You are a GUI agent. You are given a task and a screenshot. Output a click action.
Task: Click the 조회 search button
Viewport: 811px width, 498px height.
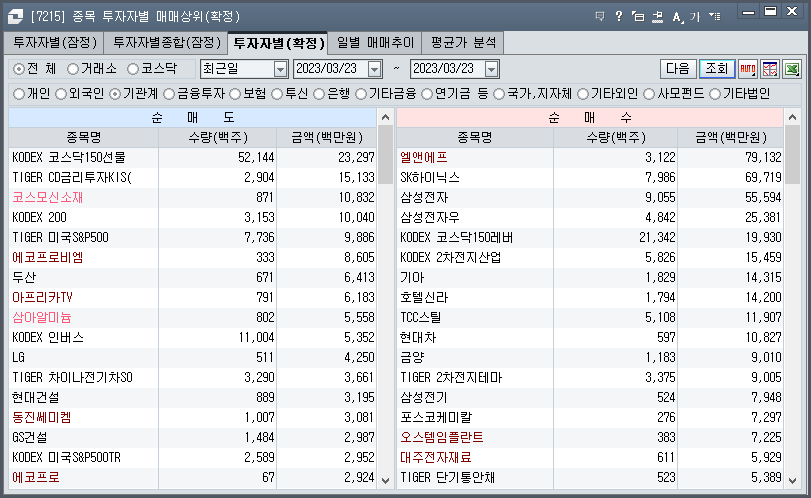[x=717, y=69]
